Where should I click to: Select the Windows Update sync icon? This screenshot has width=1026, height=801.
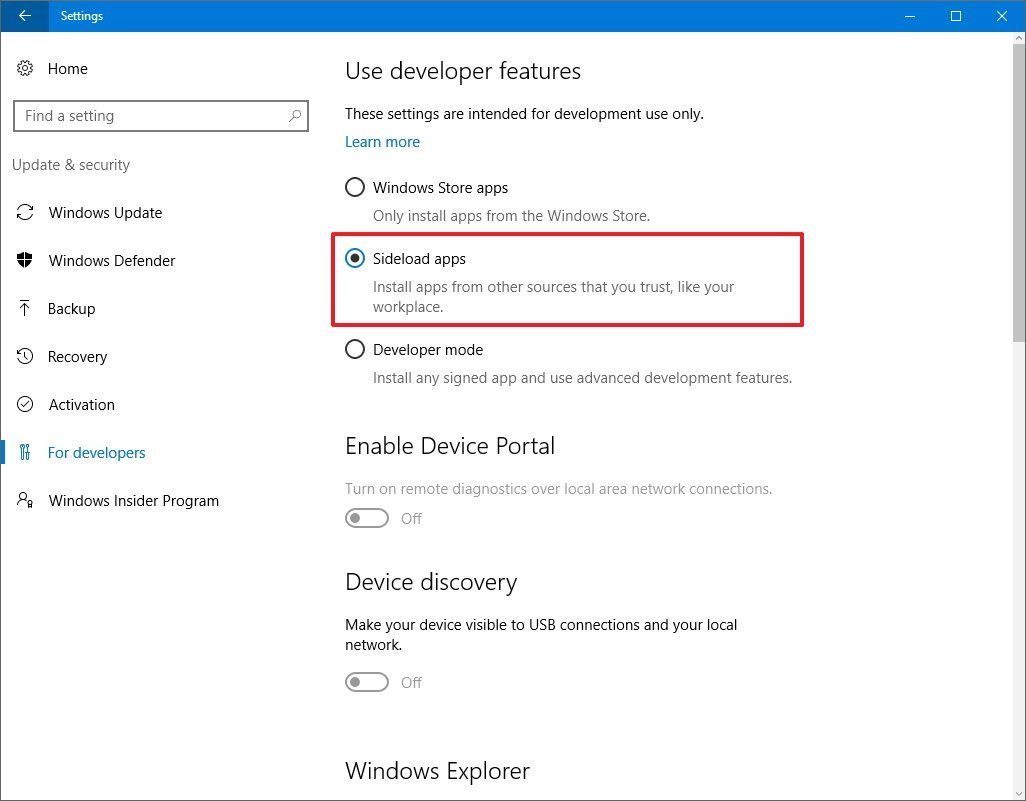click(25, 212)
